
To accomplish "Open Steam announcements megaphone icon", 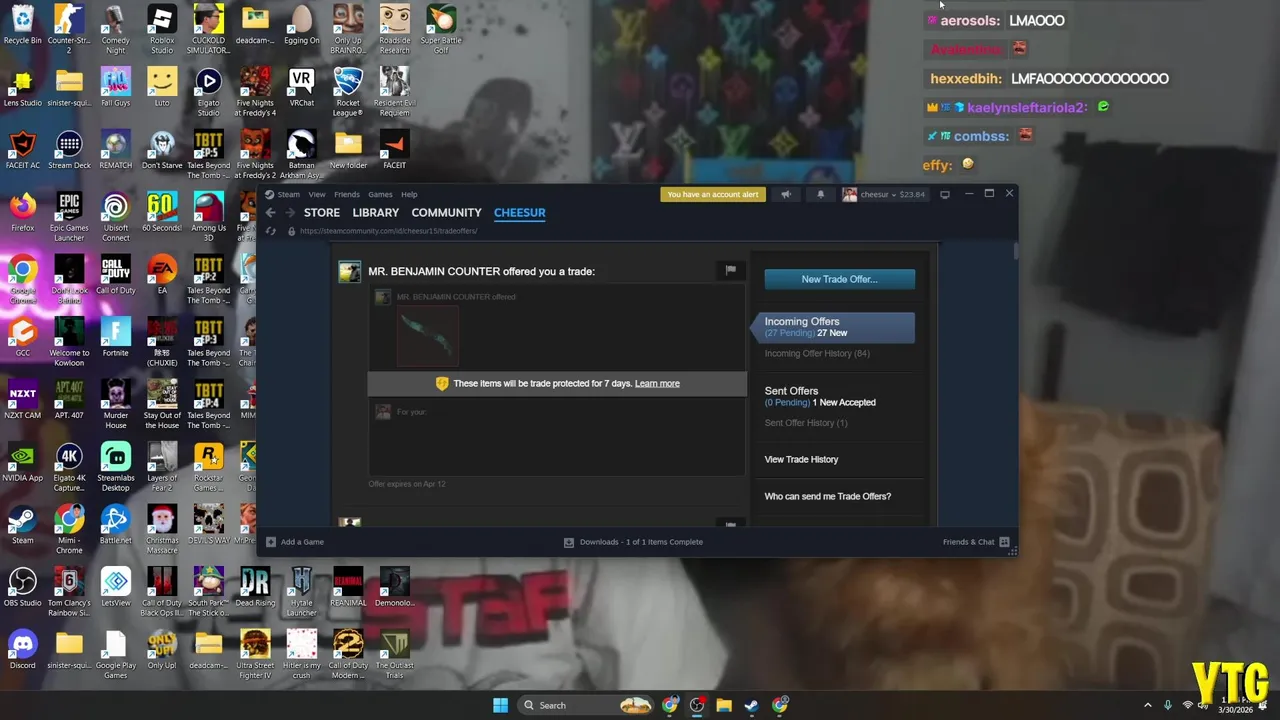I will [786, 194].
